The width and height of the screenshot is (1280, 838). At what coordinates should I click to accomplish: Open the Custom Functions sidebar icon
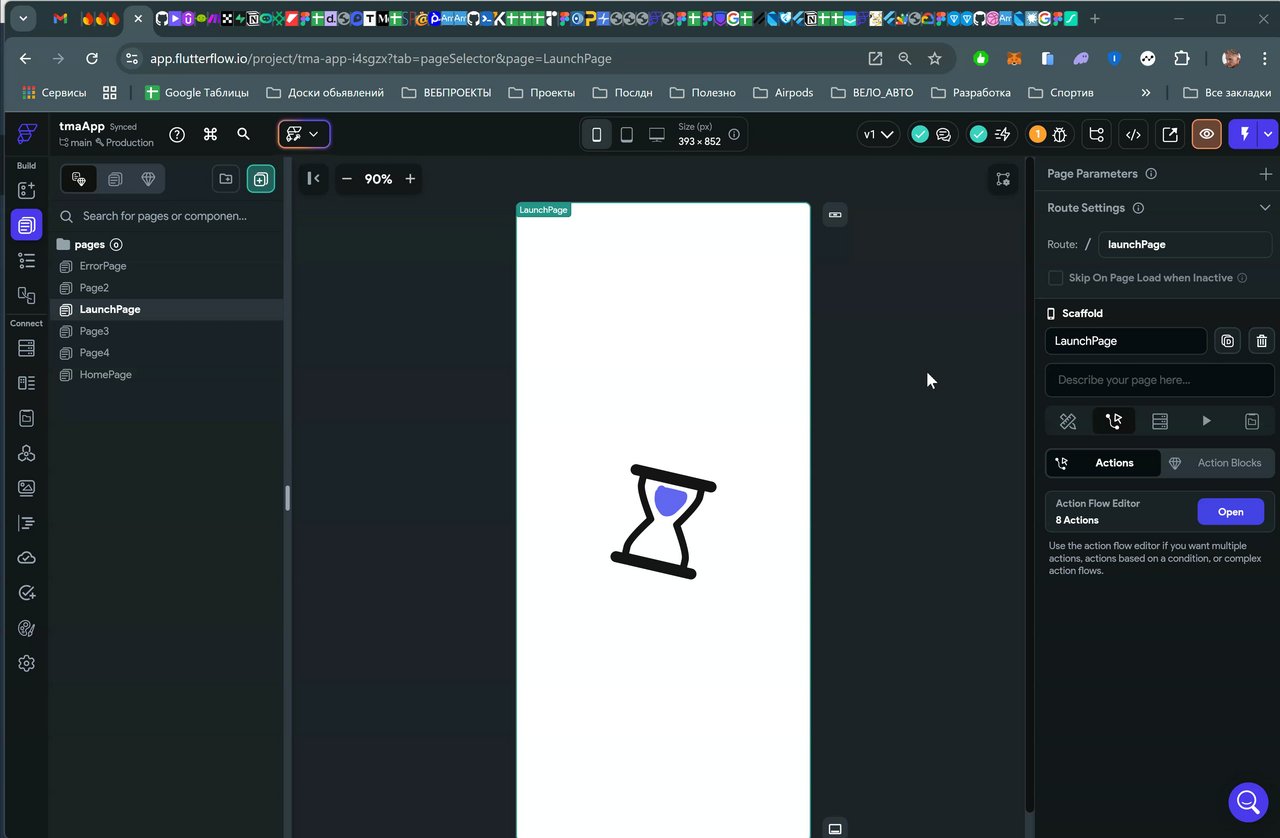[27, 523]
